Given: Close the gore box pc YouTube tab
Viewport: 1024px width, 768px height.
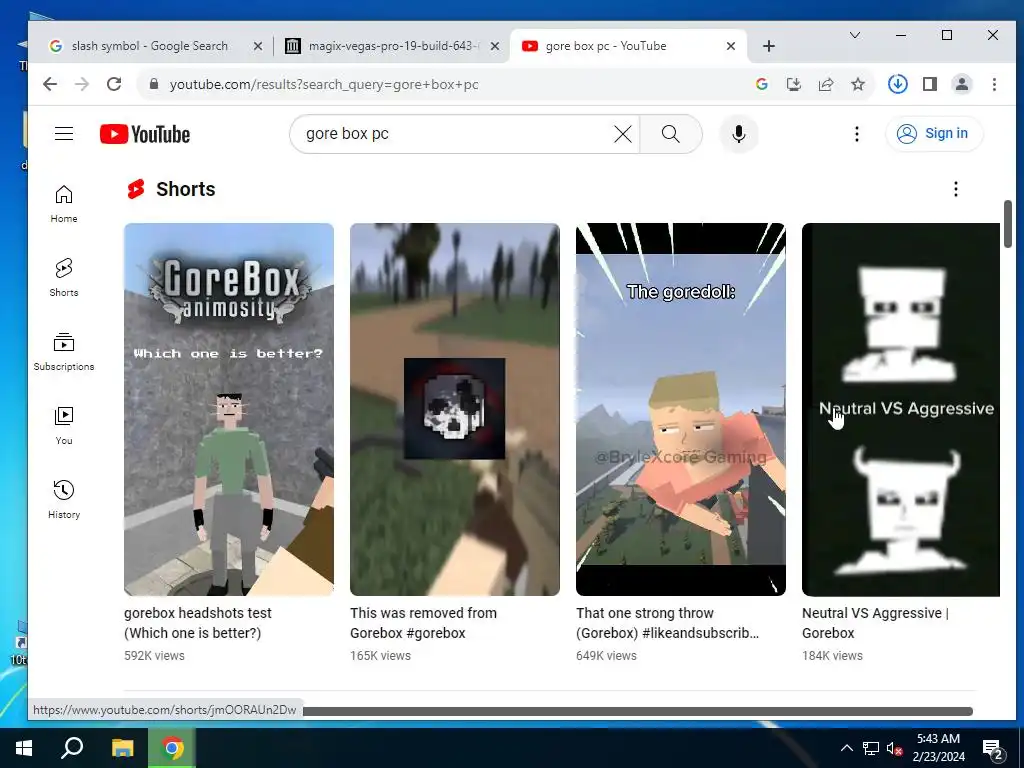Looking at the screenshot, I should click(x=731, y=46).
